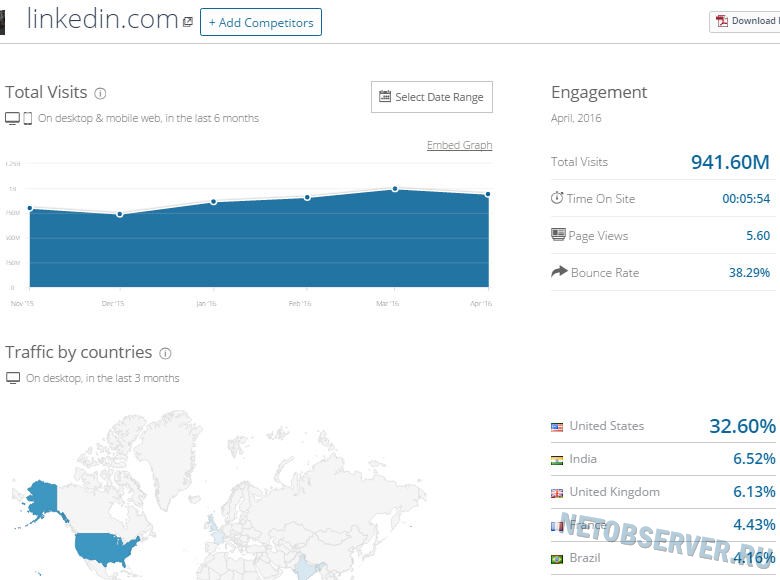Screen dimensions: 780x580
Task: Click the 941.60M total visits value
Action: pyautogui.click(x=730, y=162)
